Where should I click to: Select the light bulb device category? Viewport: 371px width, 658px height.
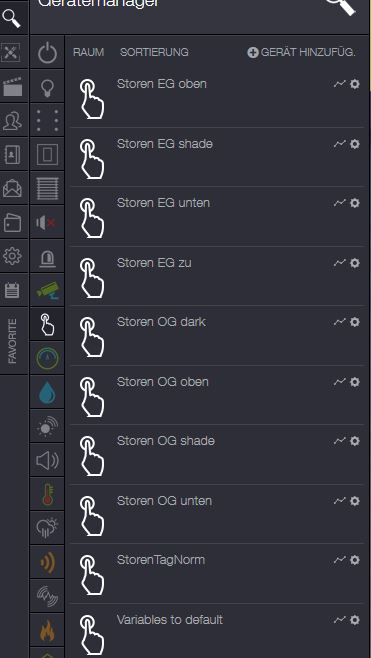click(x=47, y=87)
